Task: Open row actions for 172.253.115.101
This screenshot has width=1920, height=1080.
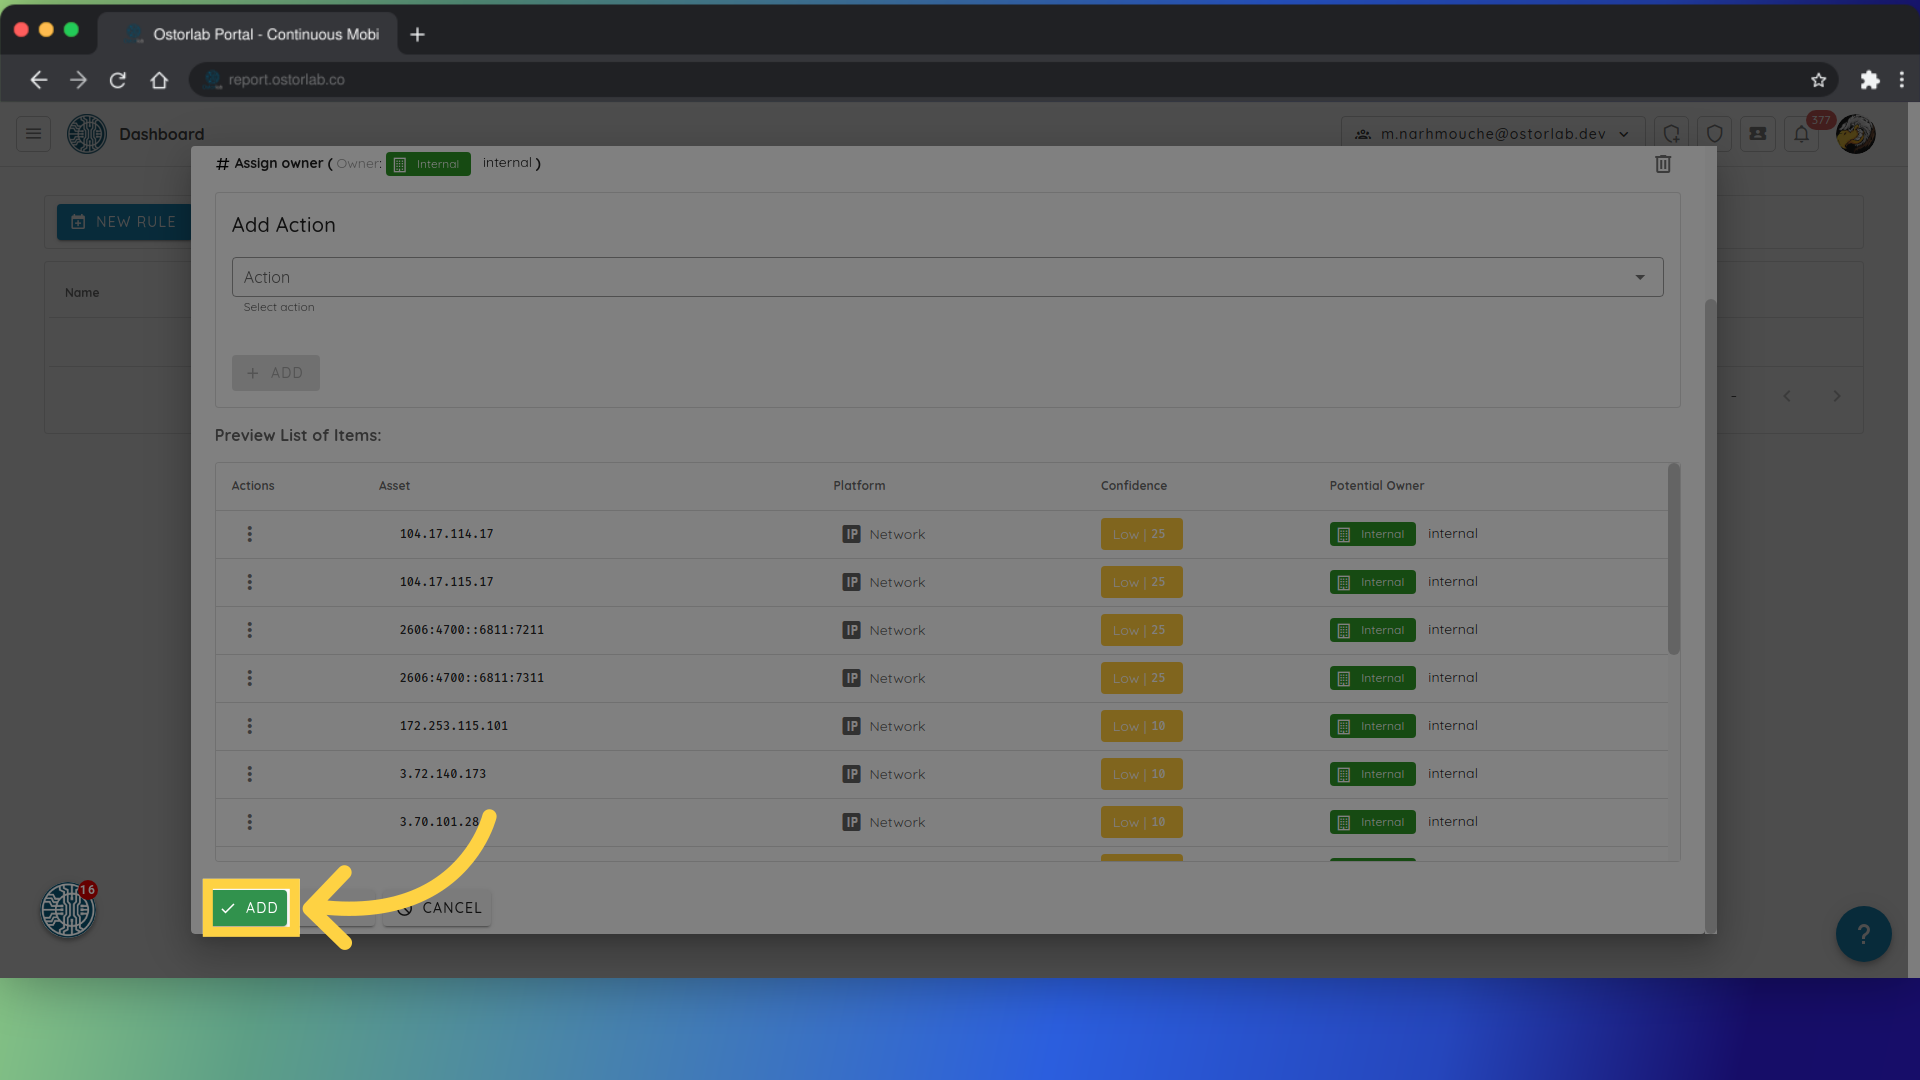Action: (x=249, y=726)
